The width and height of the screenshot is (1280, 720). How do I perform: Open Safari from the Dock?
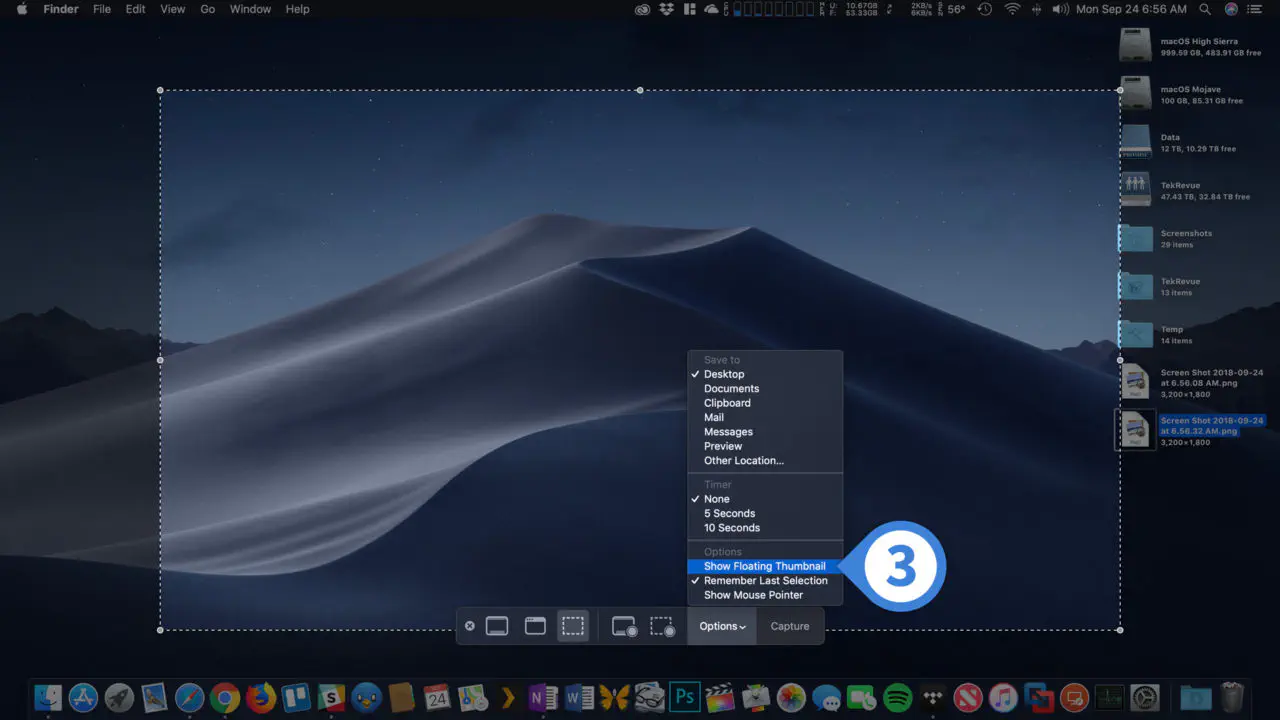tap(189, 697)
